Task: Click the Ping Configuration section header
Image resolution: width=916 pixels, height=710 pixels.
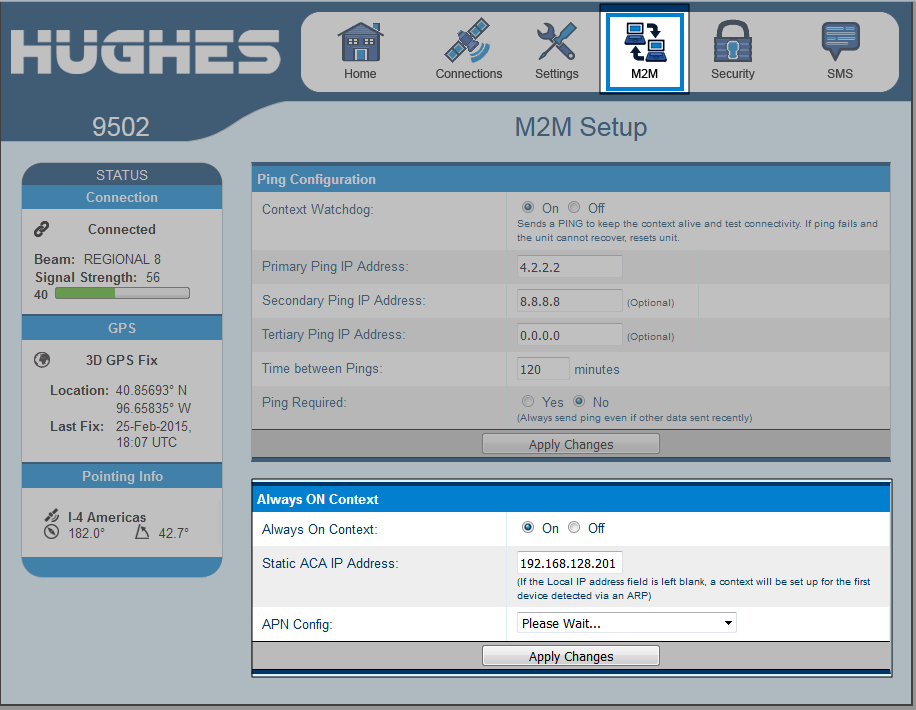Action: pos(571,179)
